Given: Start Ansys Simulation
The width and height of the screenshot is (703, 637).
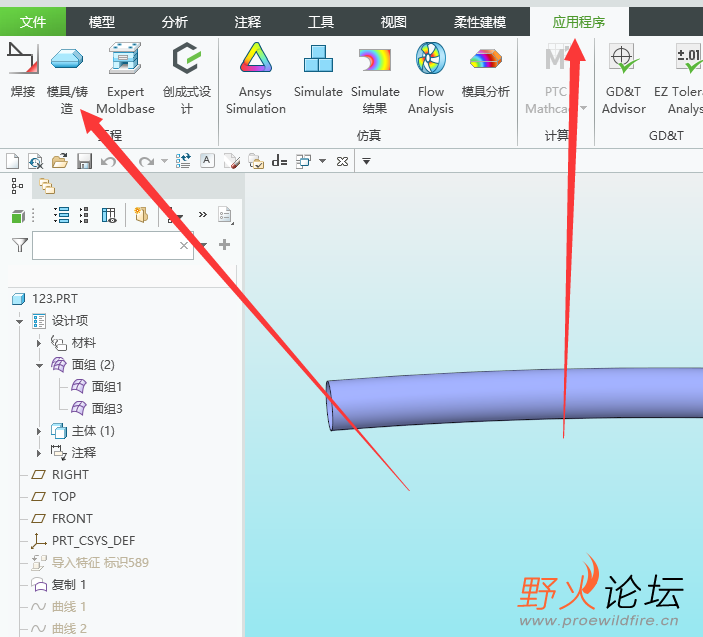Looking at the screenshot, I should 256,77.
